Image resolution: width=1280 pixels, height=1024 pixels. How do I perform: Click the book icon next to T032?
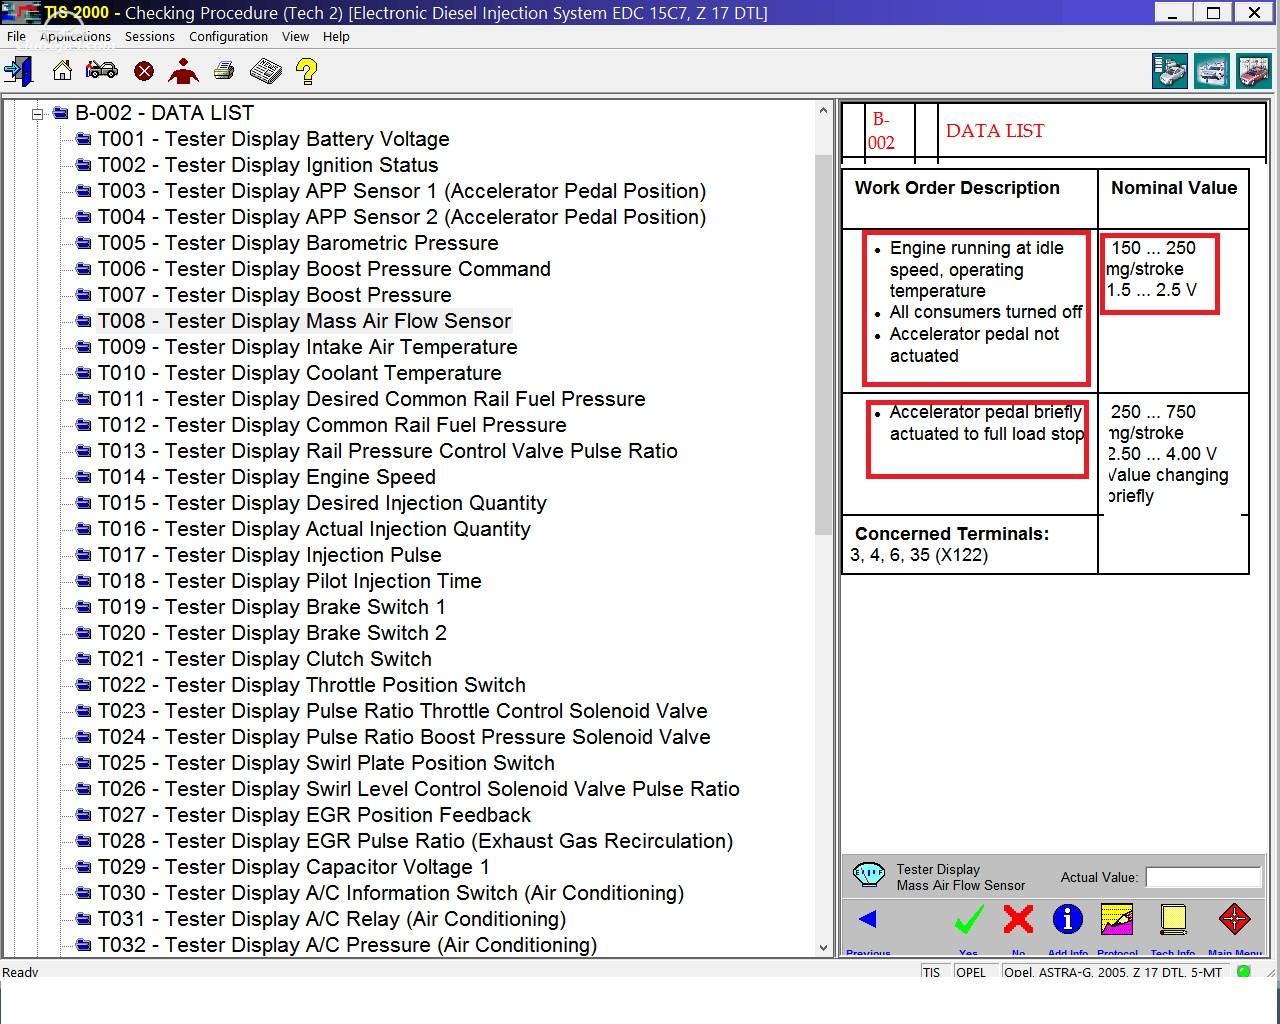[x=84, y=945]
